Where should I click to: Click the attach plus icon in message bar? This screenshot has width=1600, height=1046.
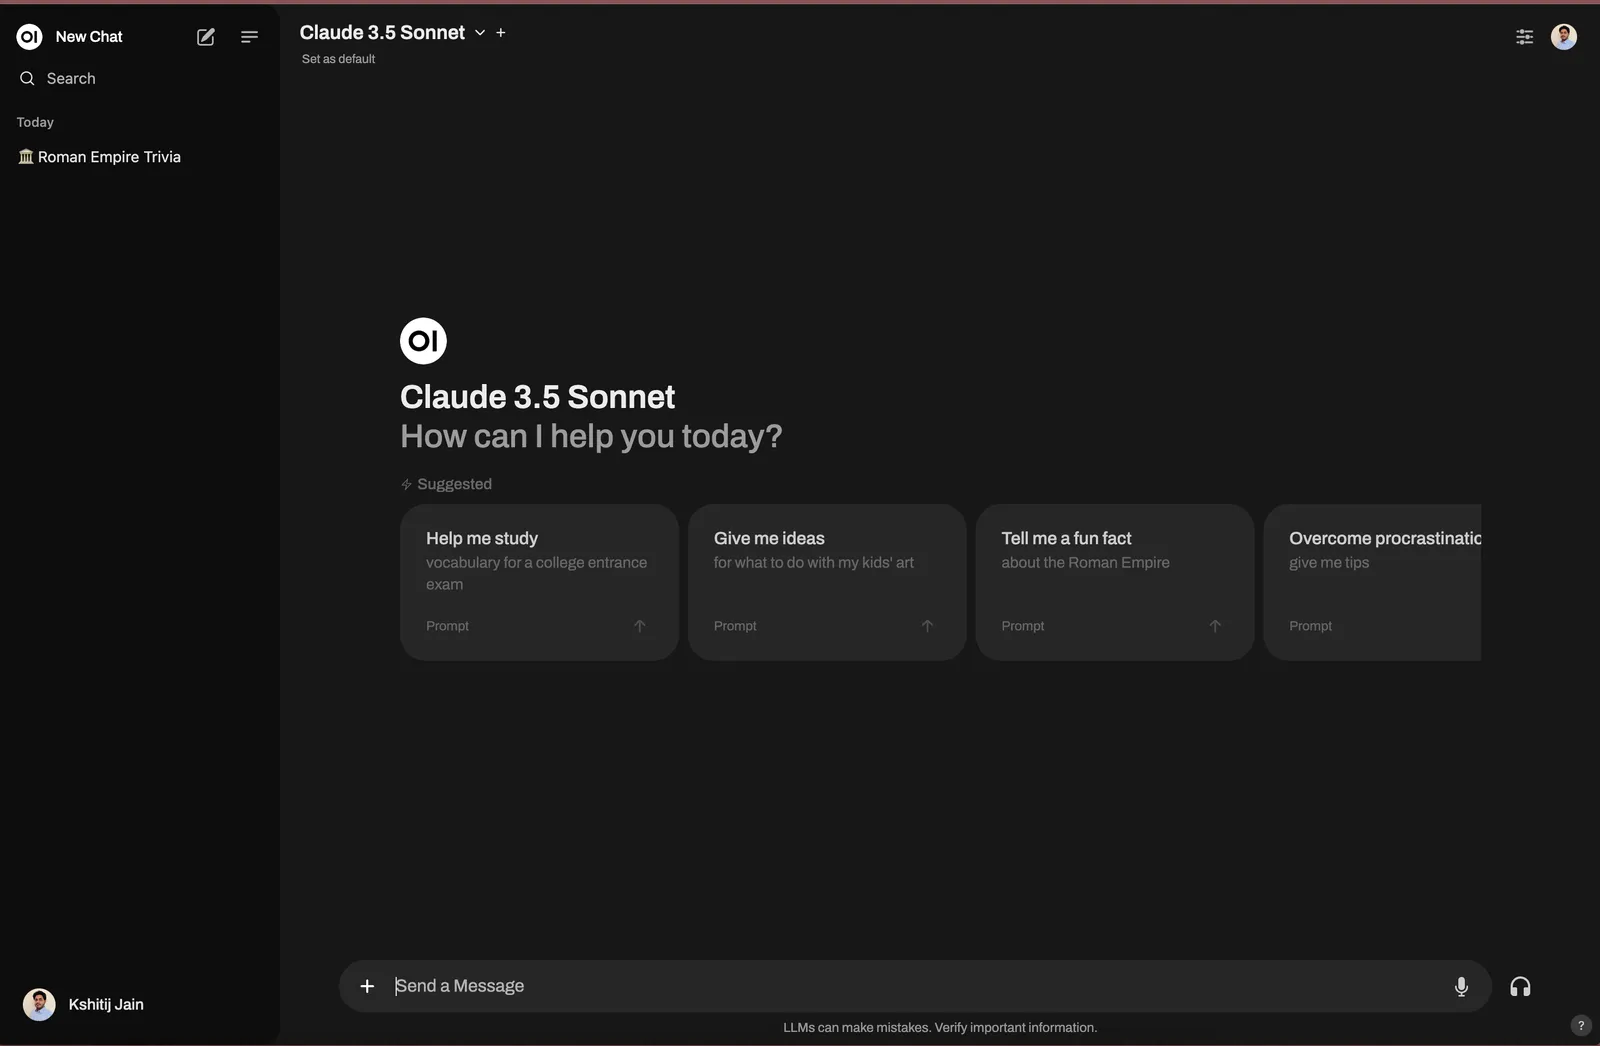[x=367, y=986]
